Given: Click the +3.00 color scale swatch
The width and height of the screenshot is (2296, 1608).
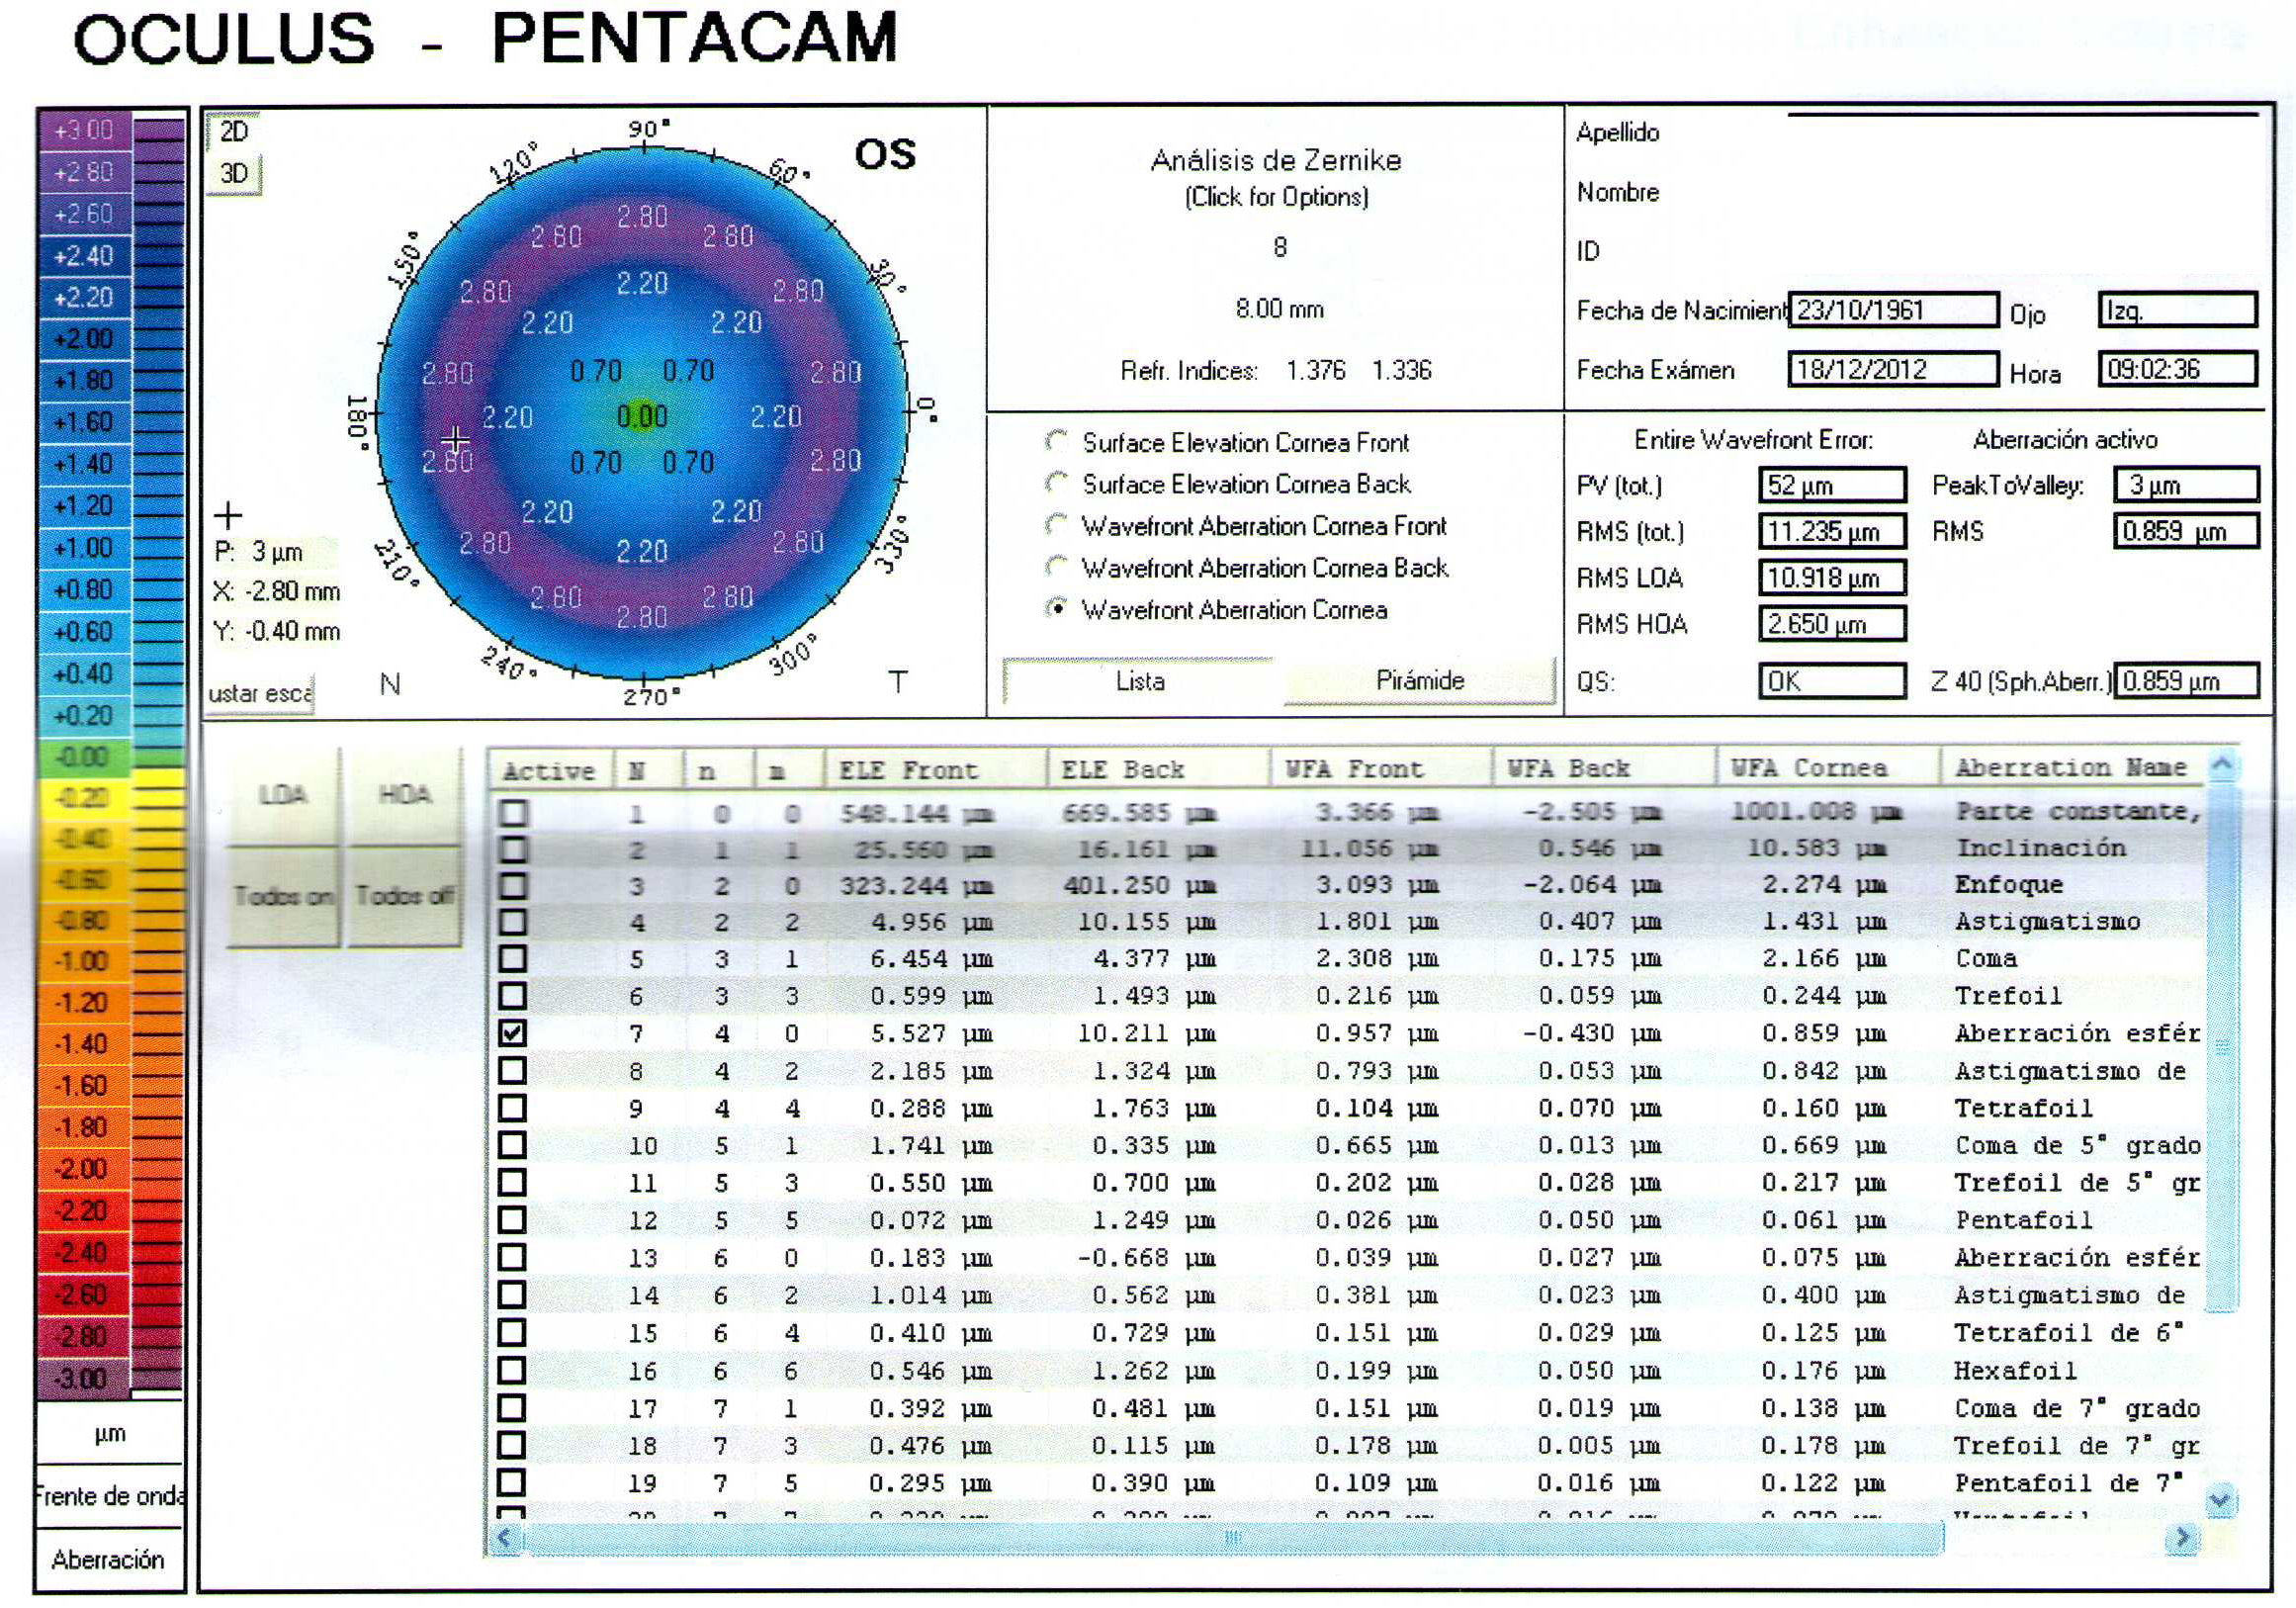Looking at the screenshot, I should [x=84, y=130].
